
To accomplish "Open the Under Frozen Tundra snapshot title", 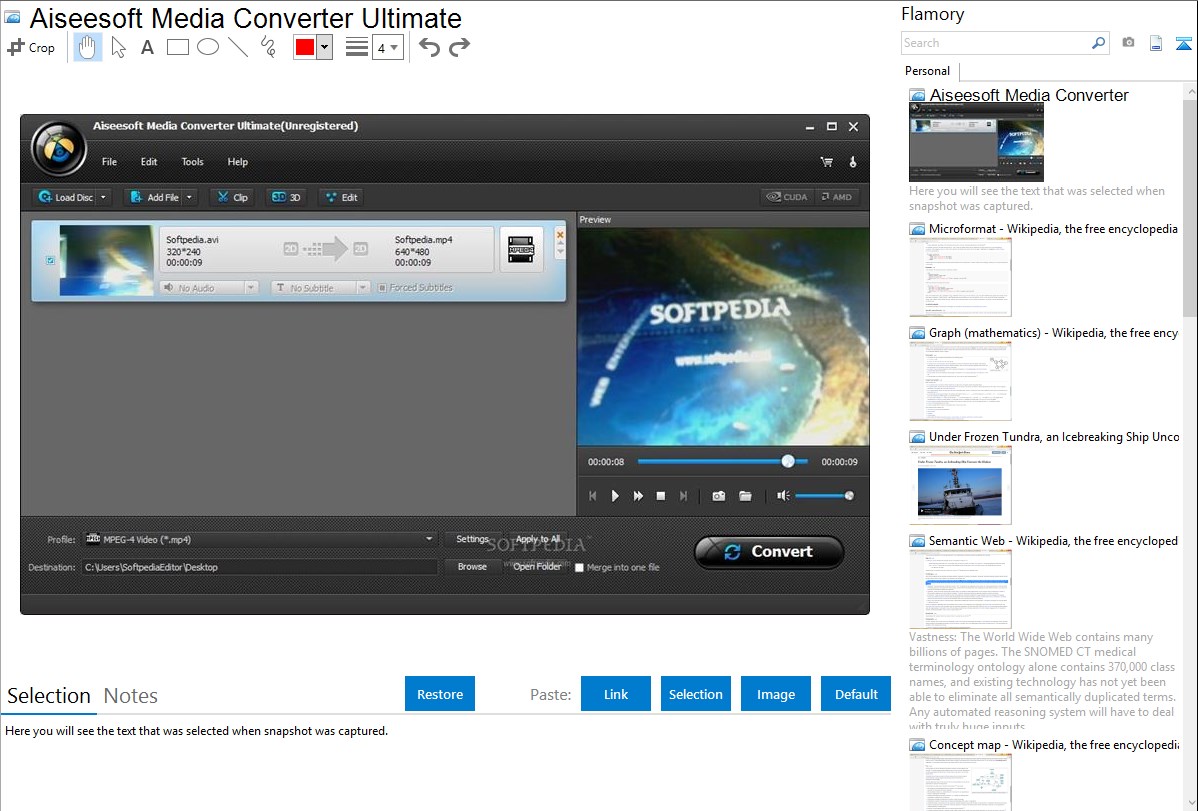I will pos(1054,437).
